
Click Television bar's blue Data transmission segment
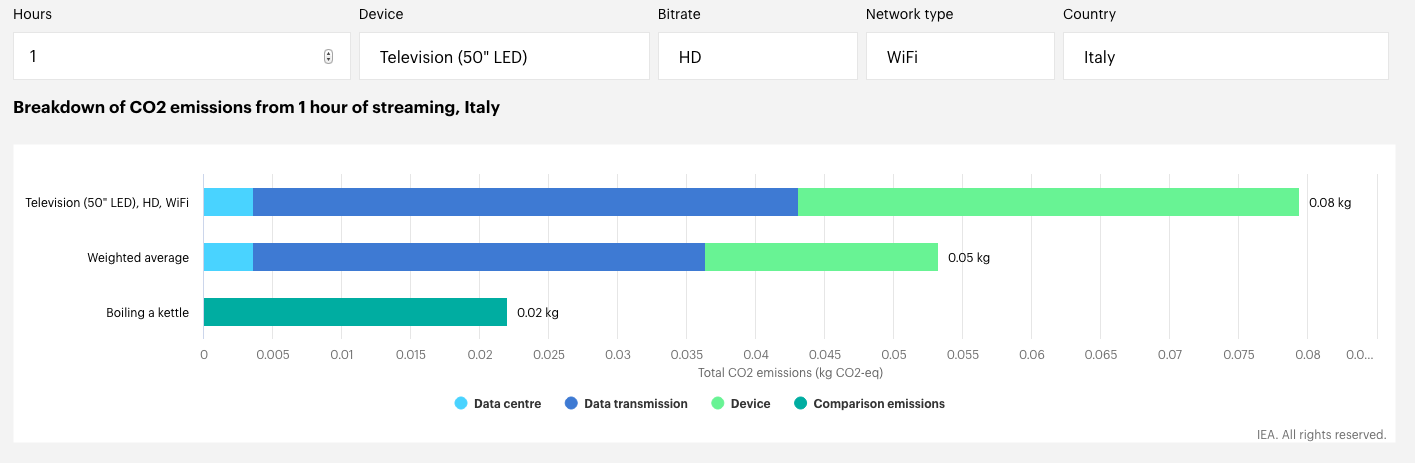(525, 202)
